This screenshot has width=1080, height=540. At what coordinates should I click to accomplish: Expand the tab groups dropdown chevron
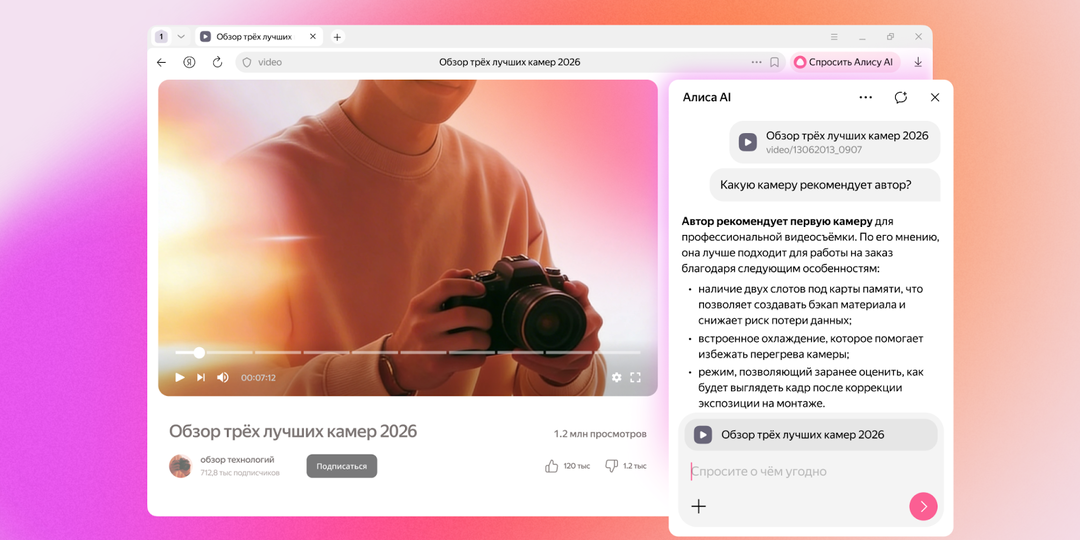click(181, 37)
